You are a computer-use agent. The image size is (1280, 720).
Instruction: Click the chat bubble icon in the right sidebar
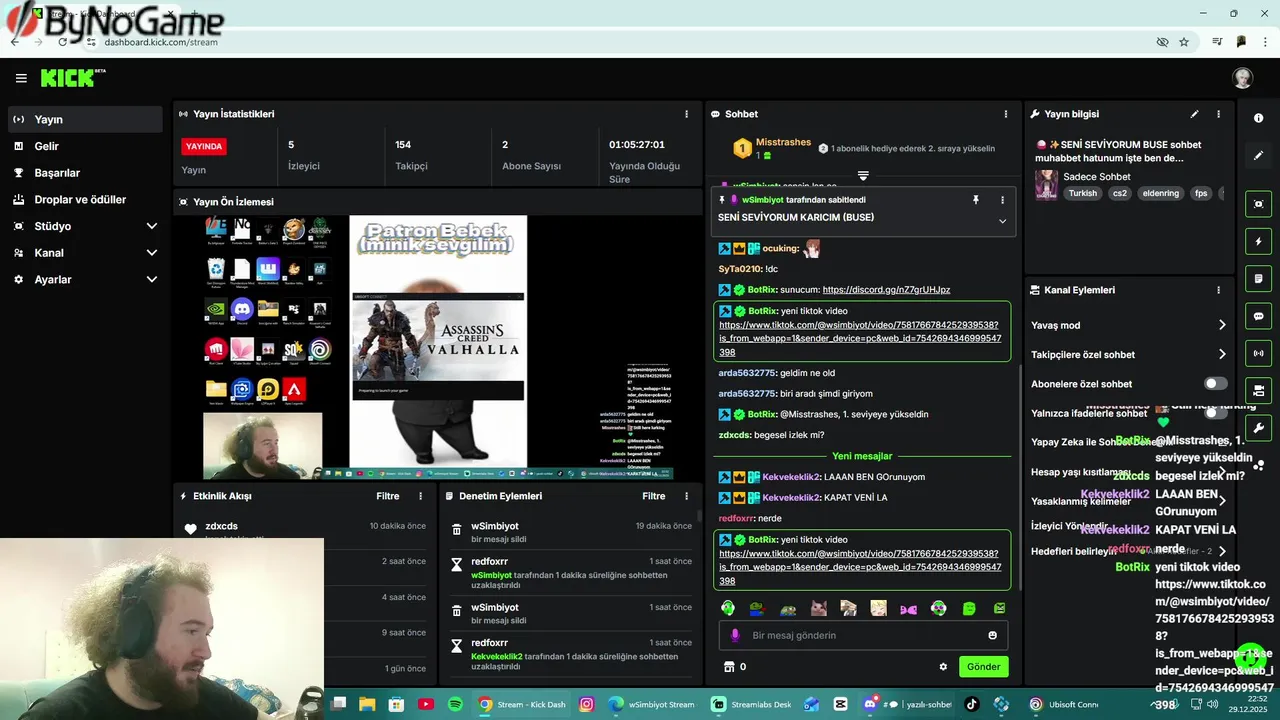click(x=1258, y=316)
